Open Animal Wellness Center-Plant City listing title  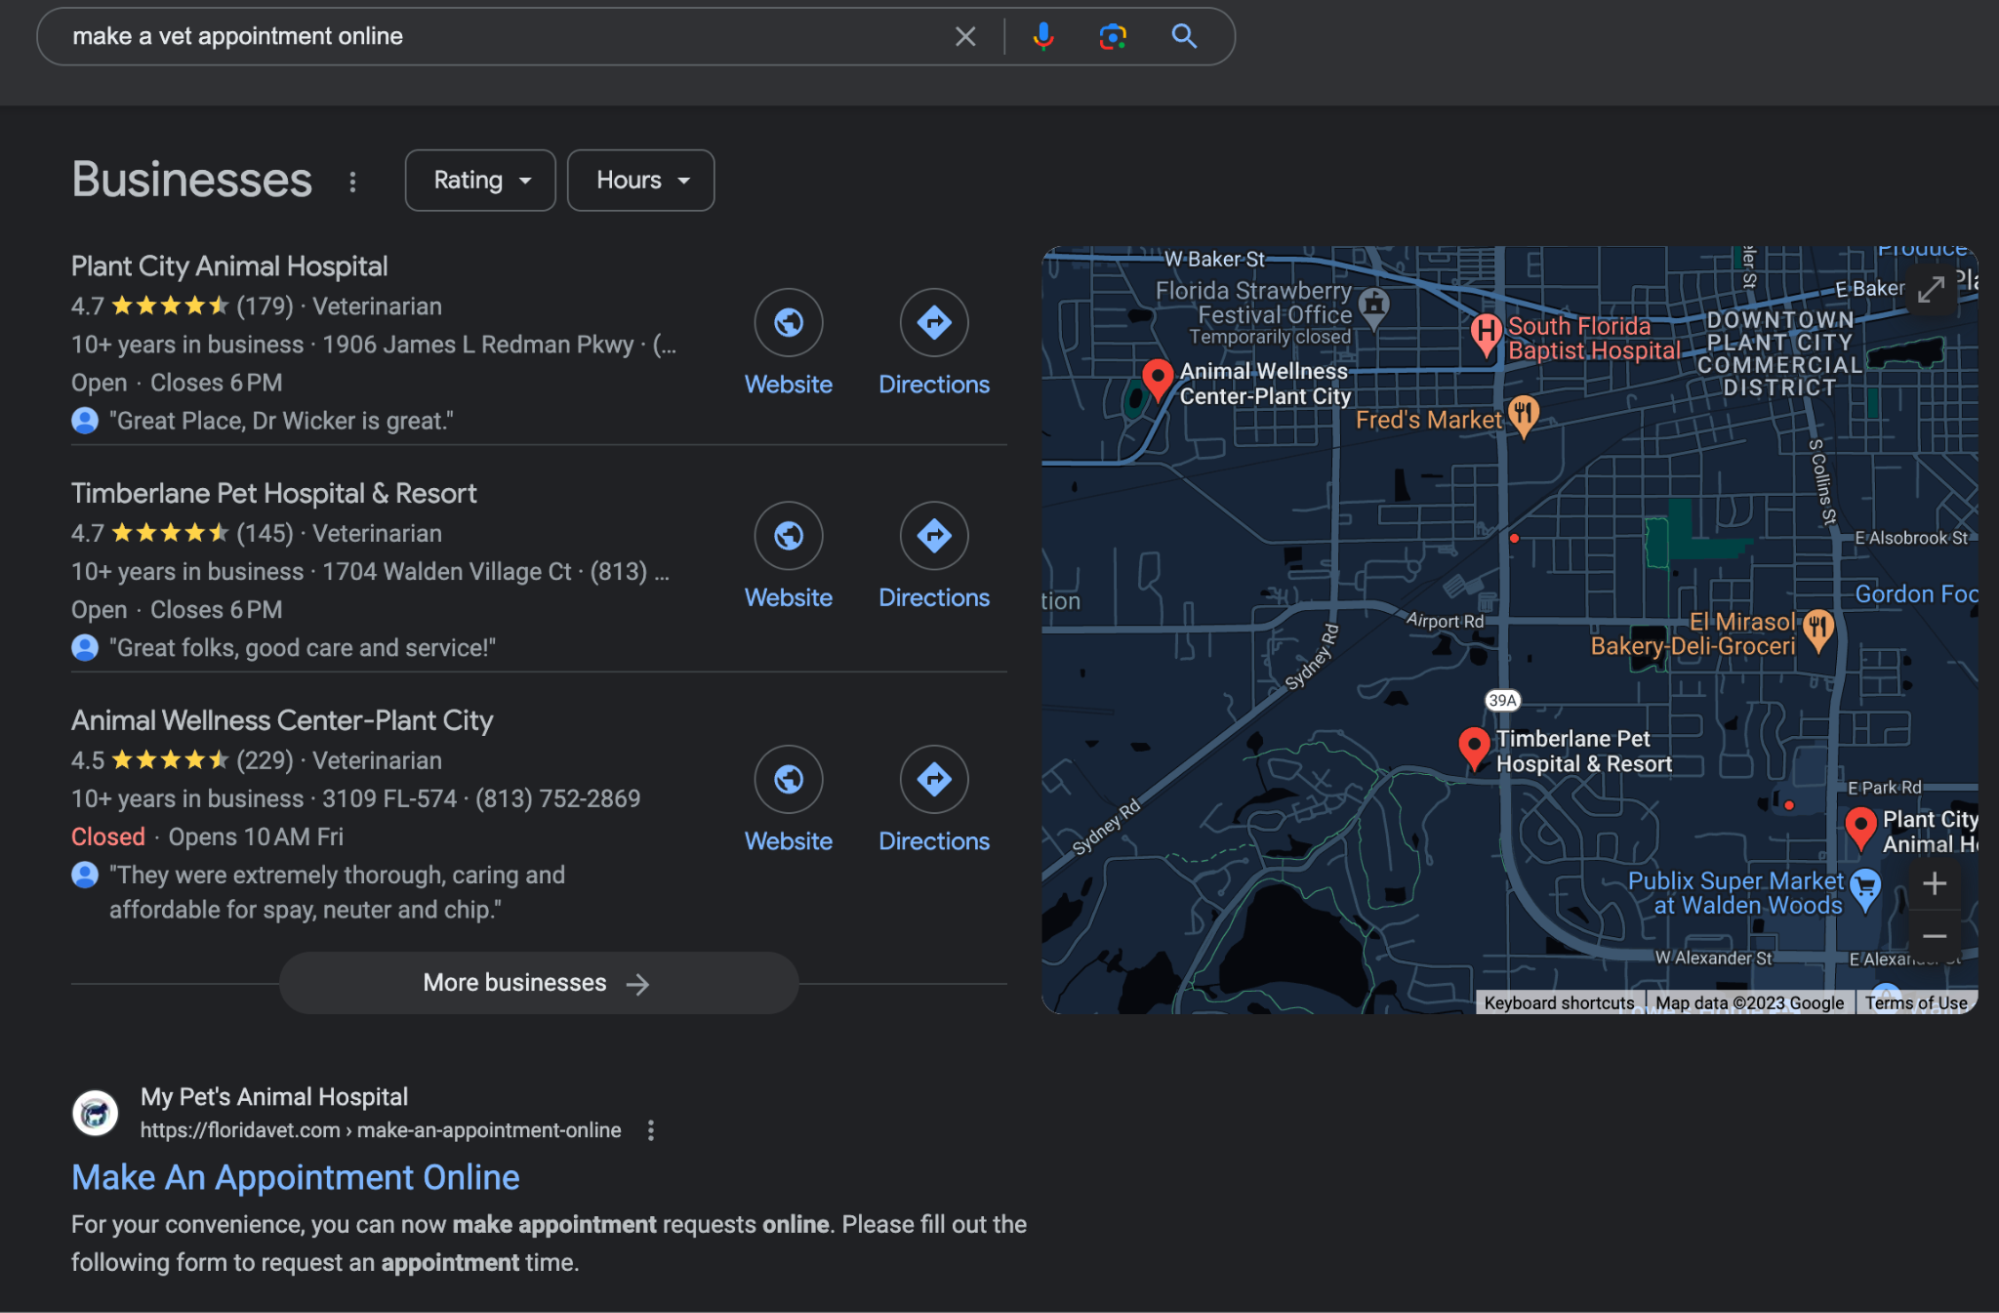282,720
